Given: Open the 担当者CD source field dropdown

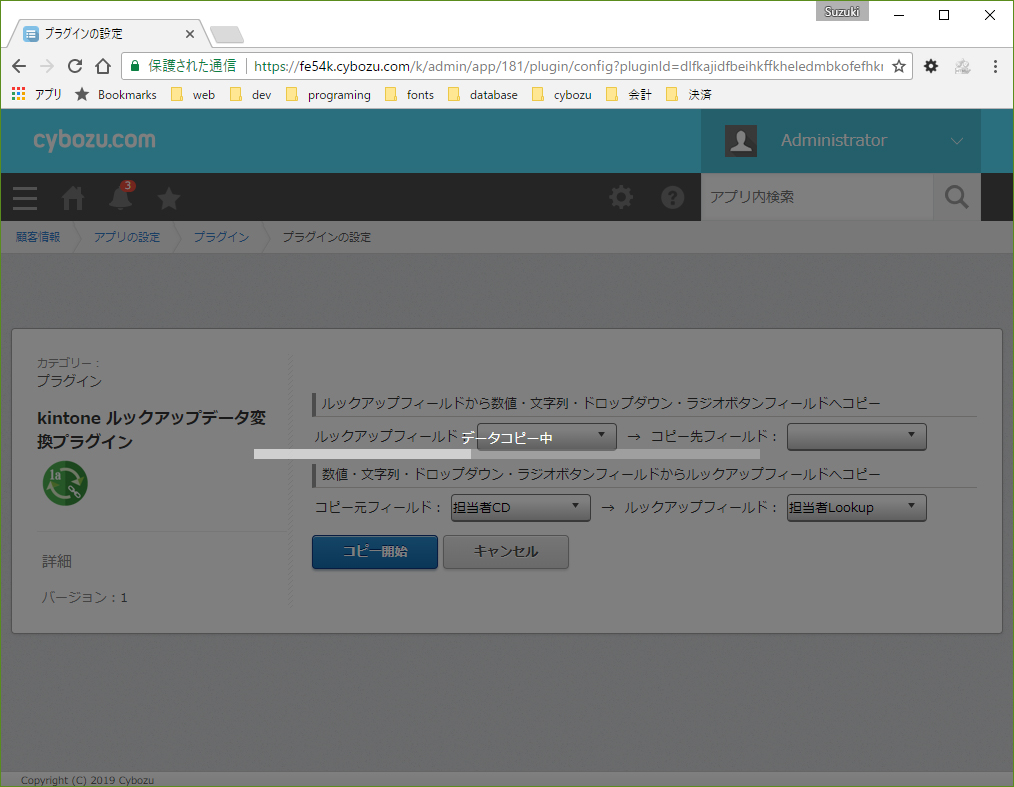Looking at the screenshot, I should [x=521, y=508].
